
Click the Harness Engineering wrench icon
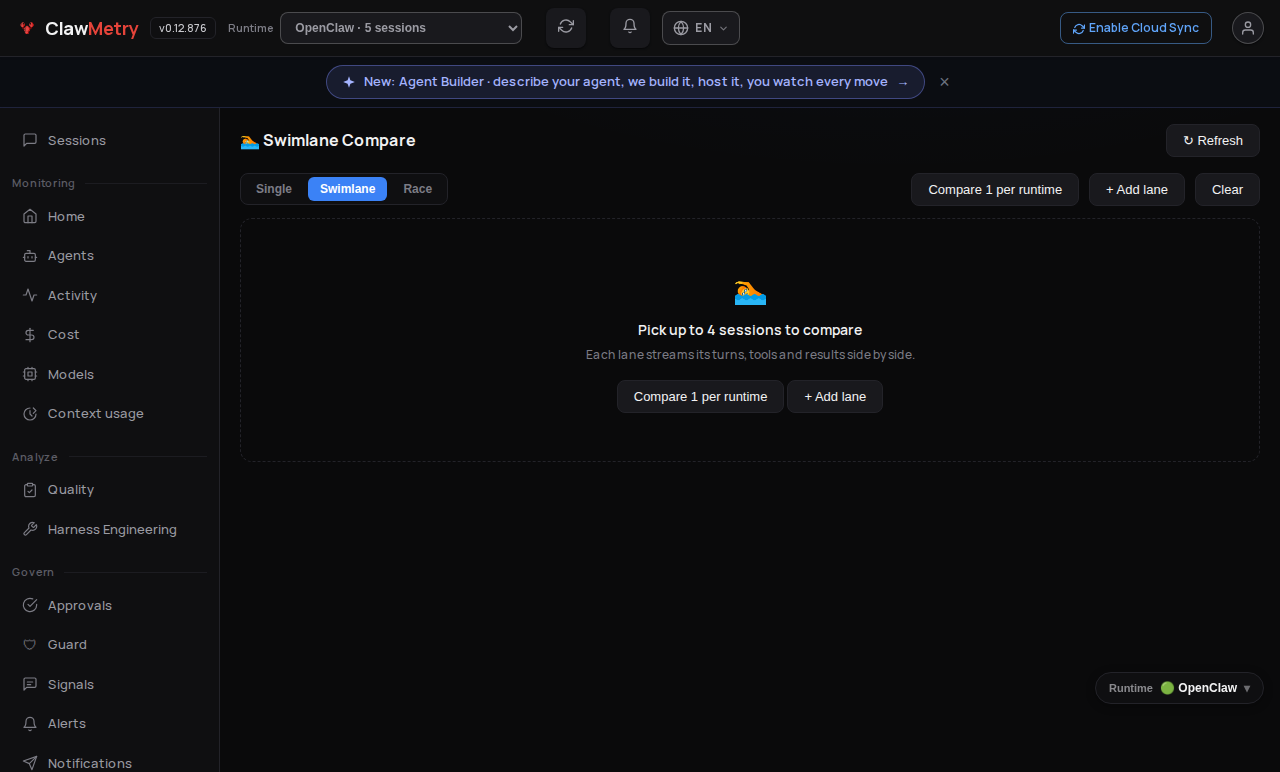(x=30, y=530)
